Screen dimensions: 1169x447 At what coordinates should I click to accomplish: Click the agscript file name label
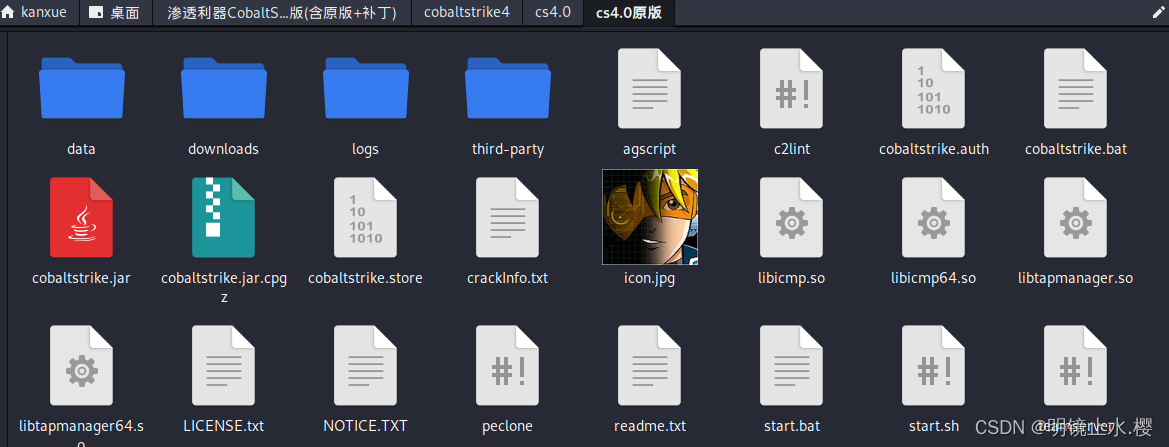click(x=649, y=149)
